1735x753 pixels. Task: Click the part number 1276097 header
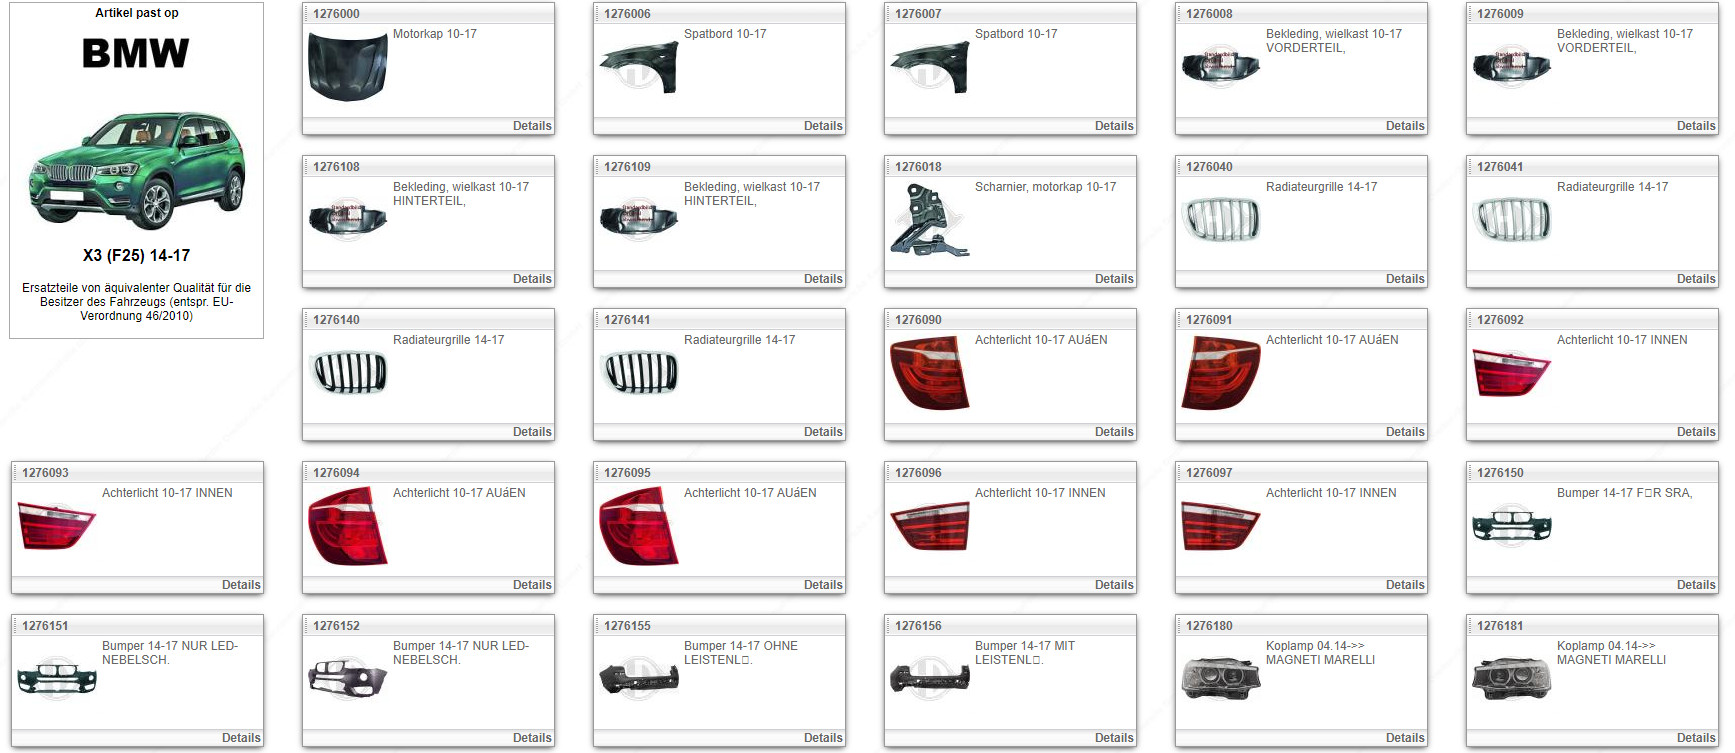(x=1209, y=473)
